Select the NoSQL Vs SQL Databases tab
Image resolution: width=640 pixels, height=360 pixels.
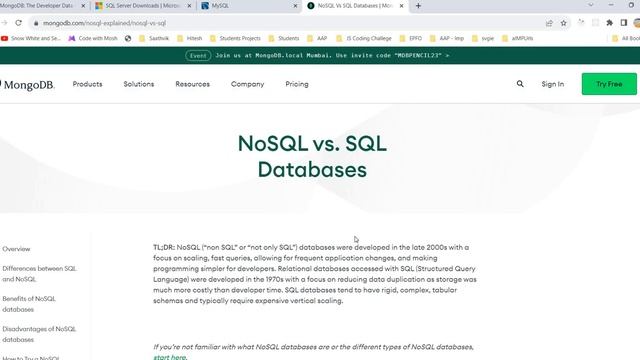pyautogui.click(x=355, y=6)
